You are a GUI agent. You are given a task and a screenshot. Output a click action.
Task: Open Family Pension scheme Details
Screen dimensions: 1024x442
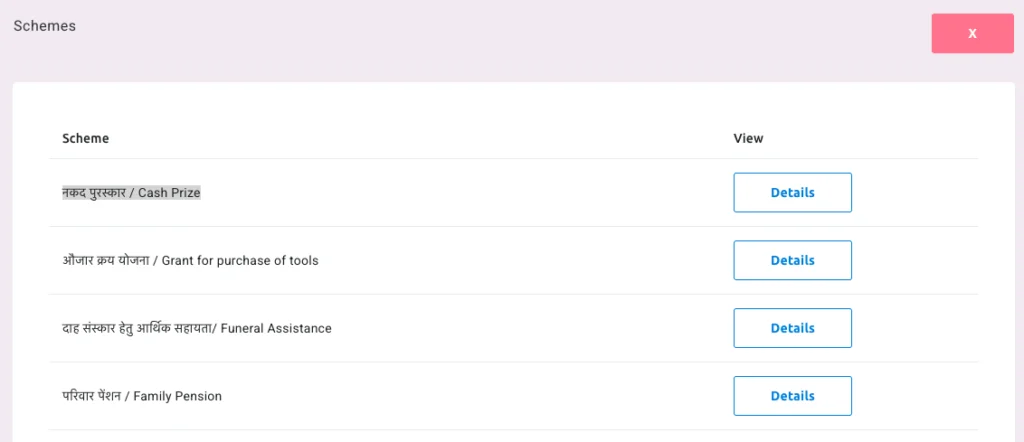coord(792,396)
